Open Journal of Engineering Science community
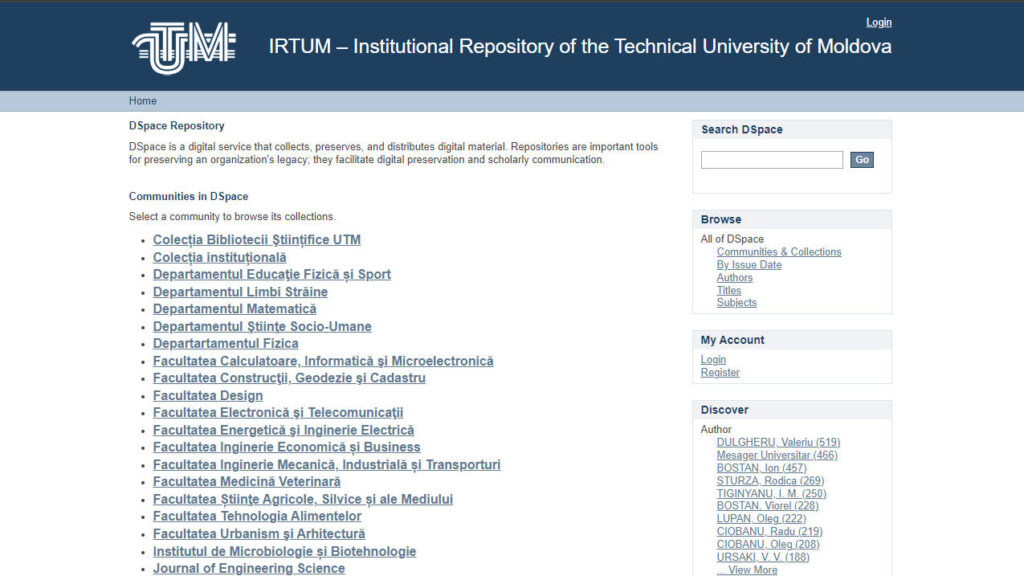1024x576 pixels. coord(249,568)
